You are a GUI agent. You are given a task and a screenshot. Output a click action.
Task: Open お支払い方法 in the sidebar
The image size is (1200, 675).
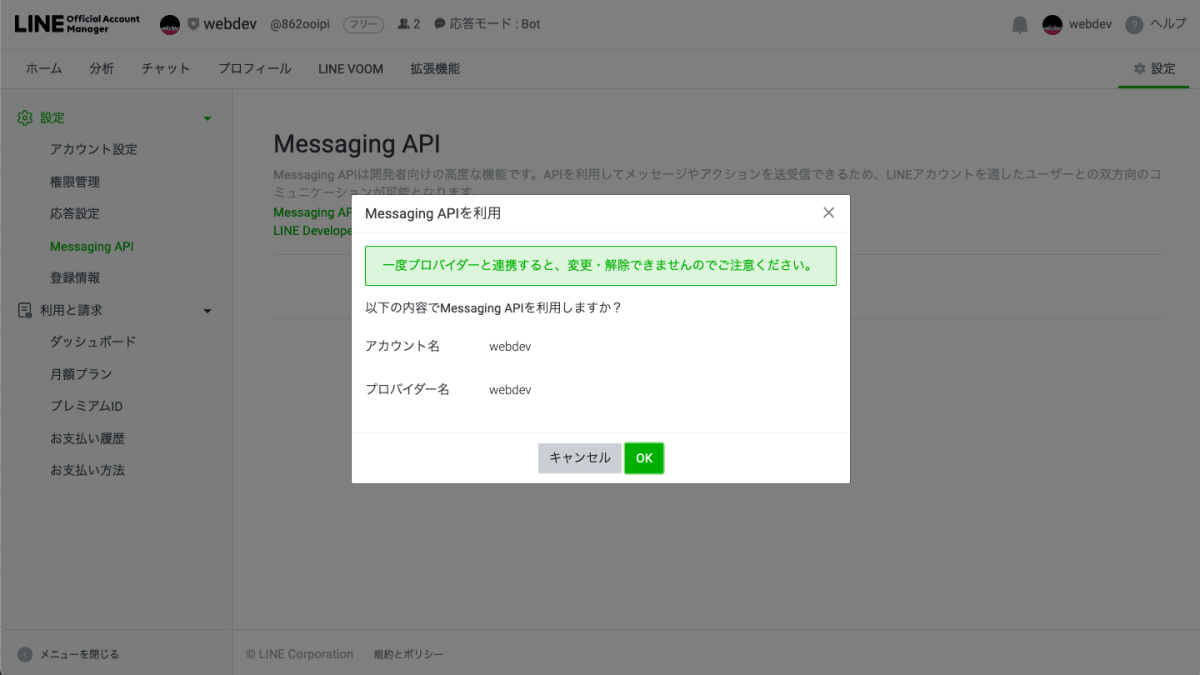[x=88, y=470]
